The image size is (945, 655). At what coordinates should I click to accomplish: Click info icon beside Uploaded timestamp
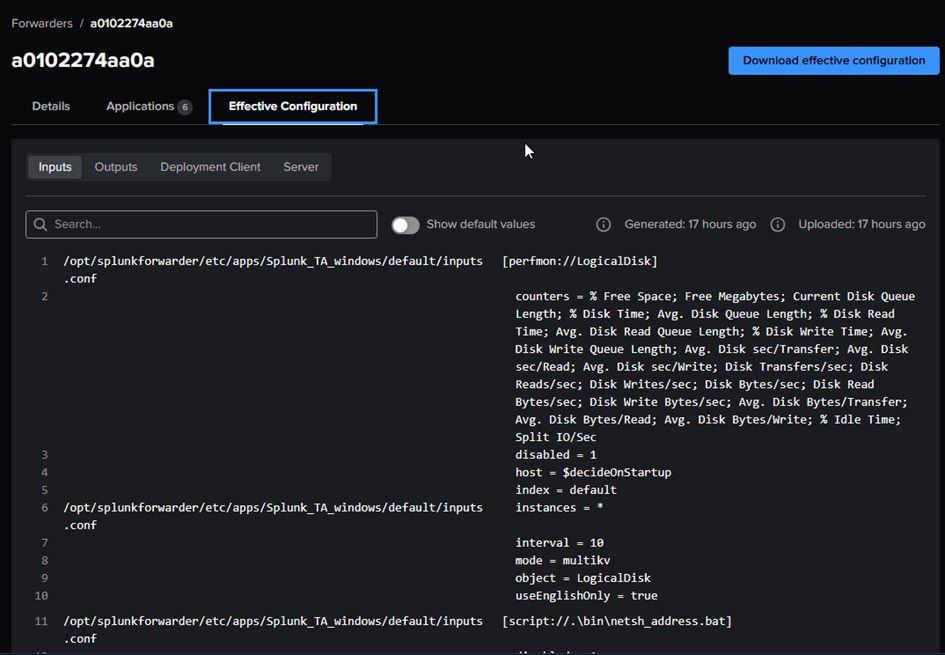778,225
